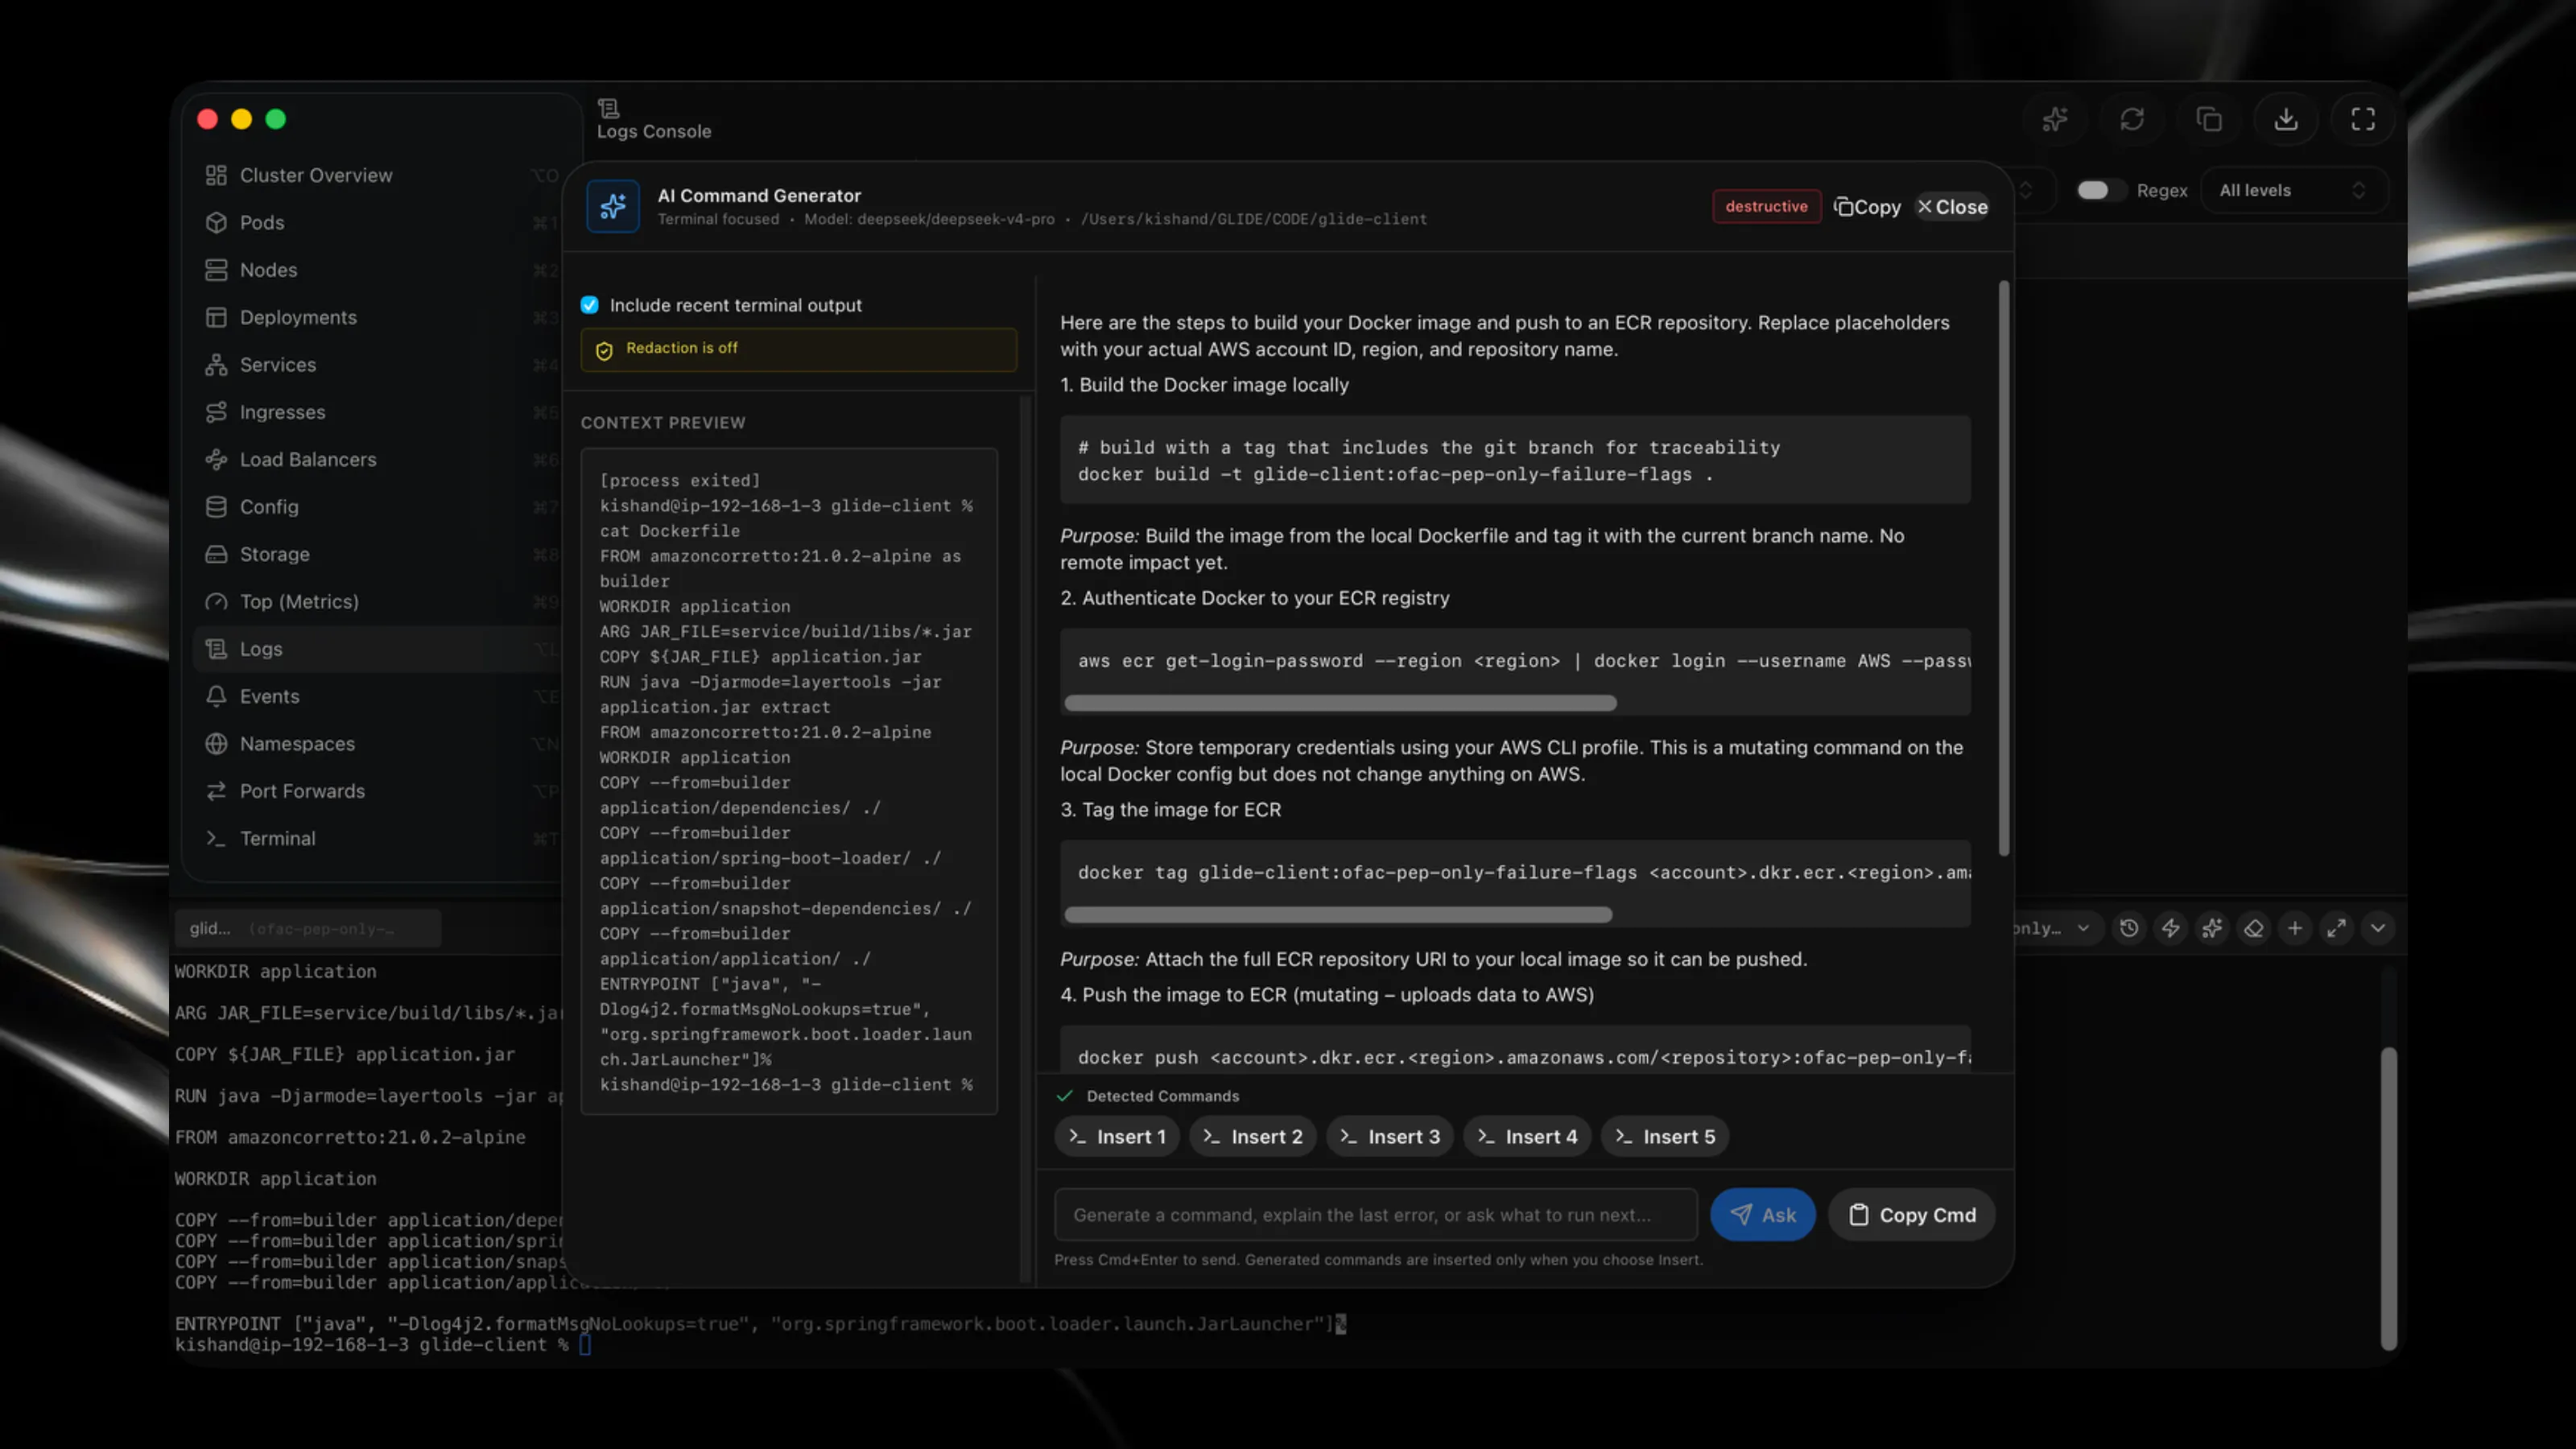Clear terminal with the eraser icon
Screen dimensions: 2576x1449
[2253, 928]
